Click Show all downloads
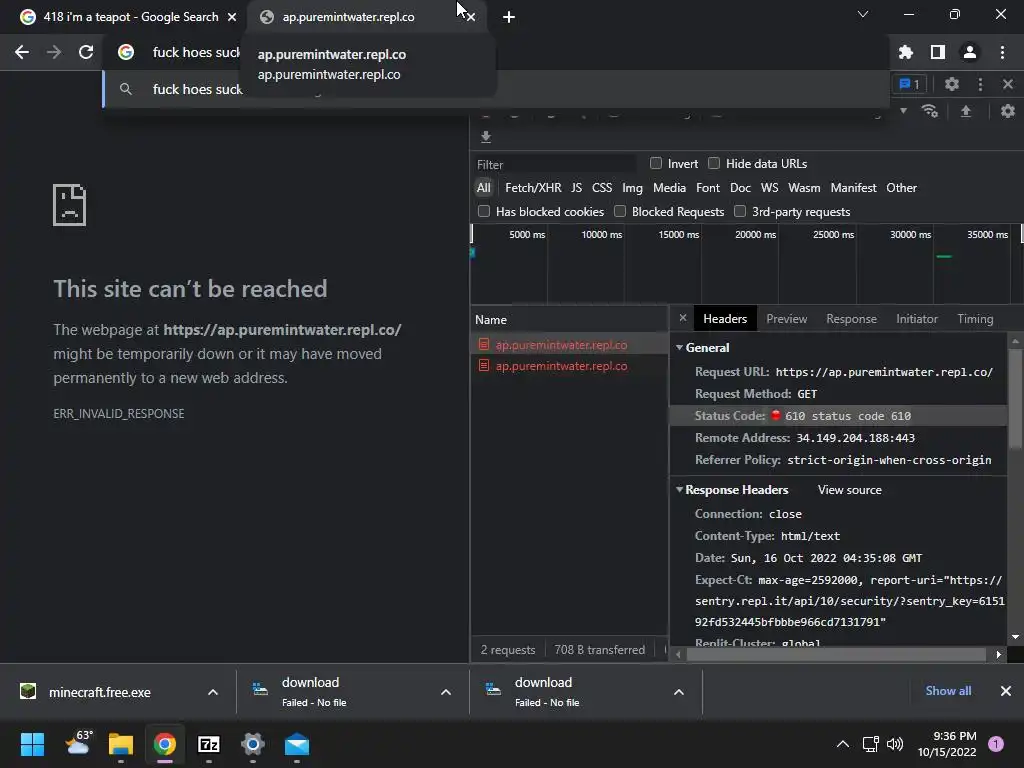1024x768 pixels. point(948,691)
